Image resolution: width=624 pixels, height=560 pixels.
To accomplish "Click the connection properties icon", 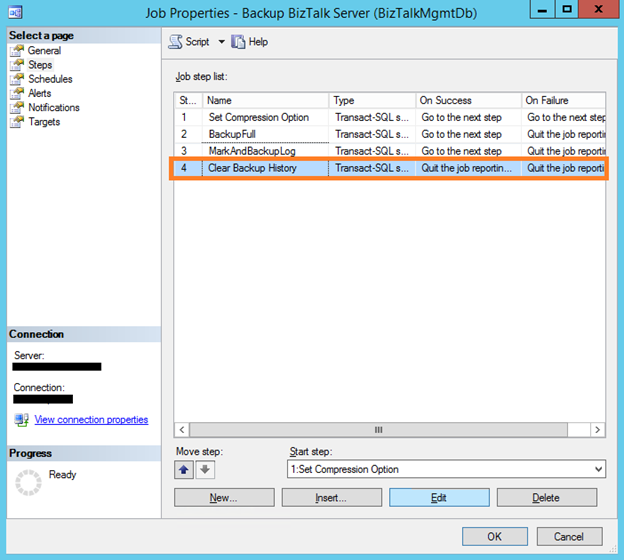I will (x=21, y=420).
